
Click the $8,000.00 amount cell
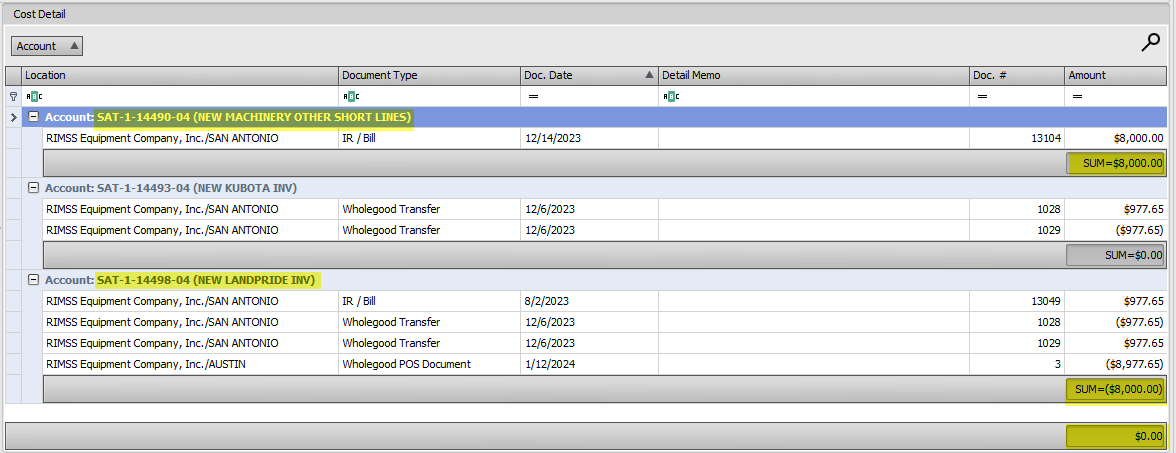coord(1116,138)
